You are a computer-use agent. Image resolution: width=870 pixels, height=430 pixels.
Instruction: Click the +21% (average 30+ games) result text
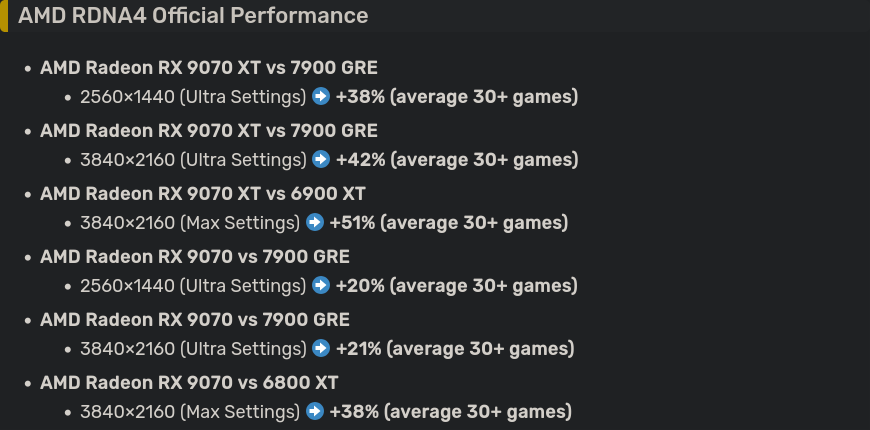pyautogui.click(x=455, y=349)
